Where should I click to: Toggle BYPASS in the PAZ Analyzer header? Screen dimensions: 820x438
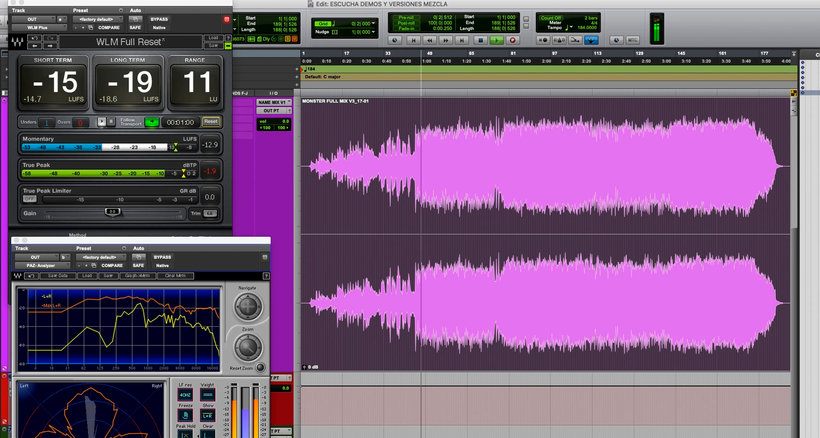click(162, 257)
